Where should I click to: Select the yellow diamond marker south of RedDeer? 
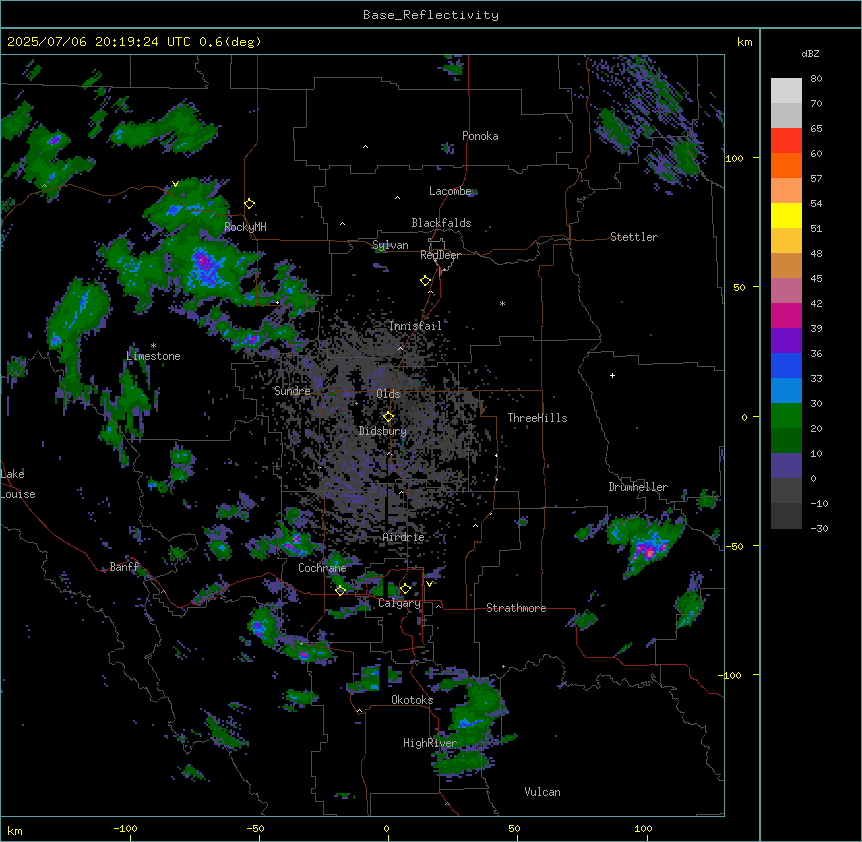pos(426,281)
